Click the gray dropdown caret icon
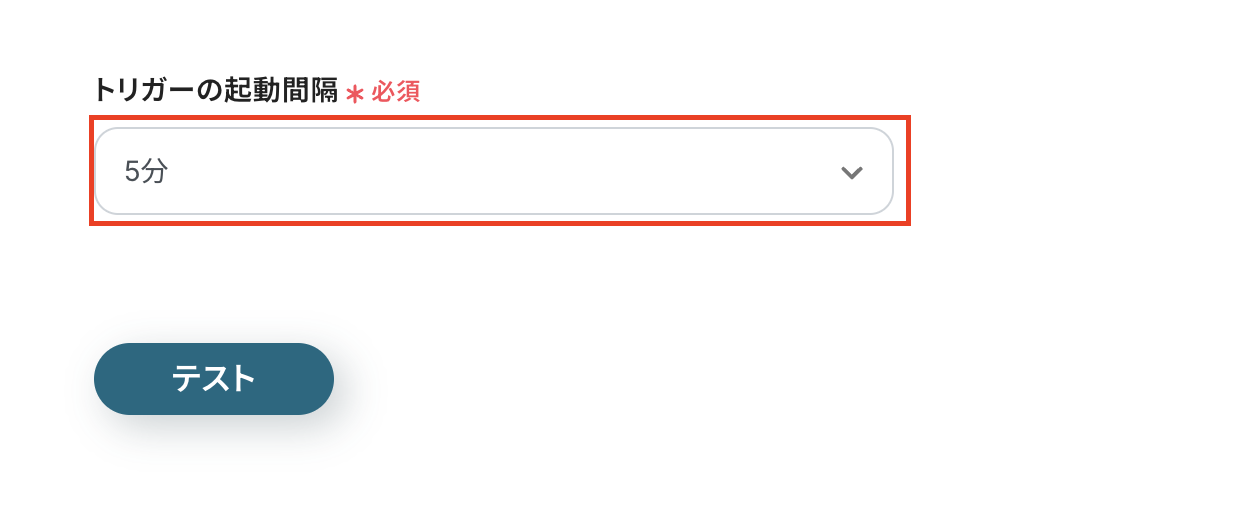 851,172
